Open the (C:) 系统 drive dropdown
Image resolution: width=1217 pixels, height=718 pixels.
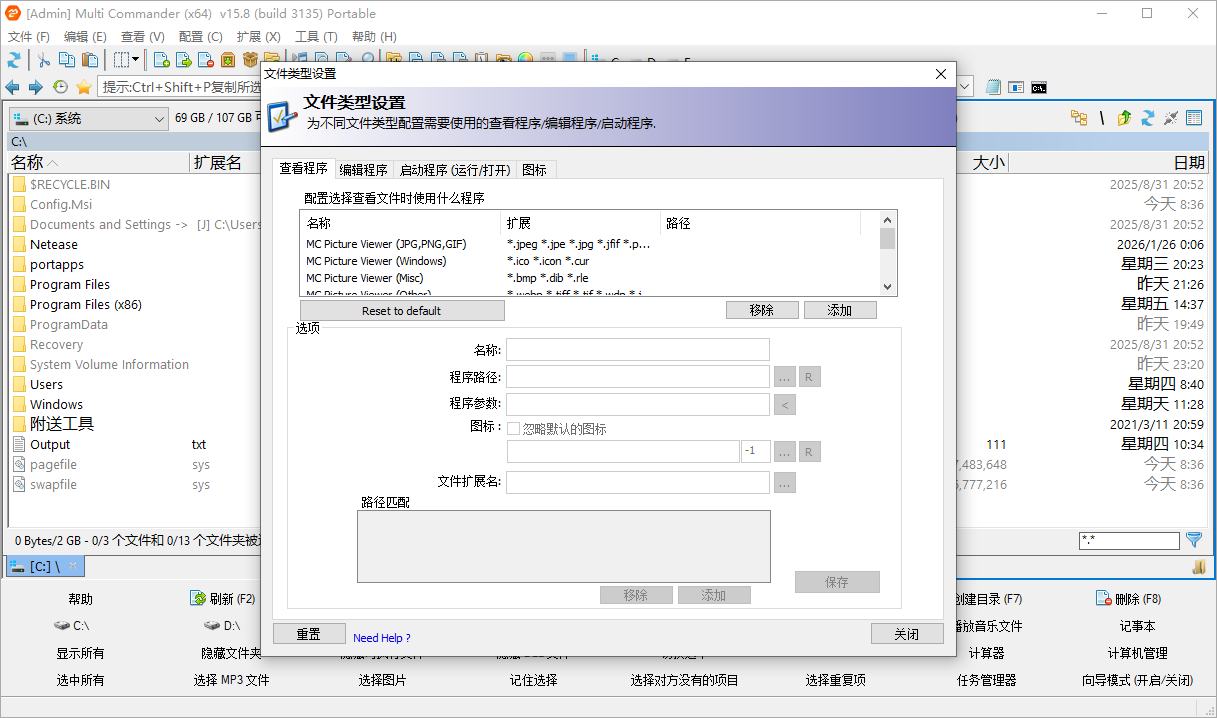(160, 118)
